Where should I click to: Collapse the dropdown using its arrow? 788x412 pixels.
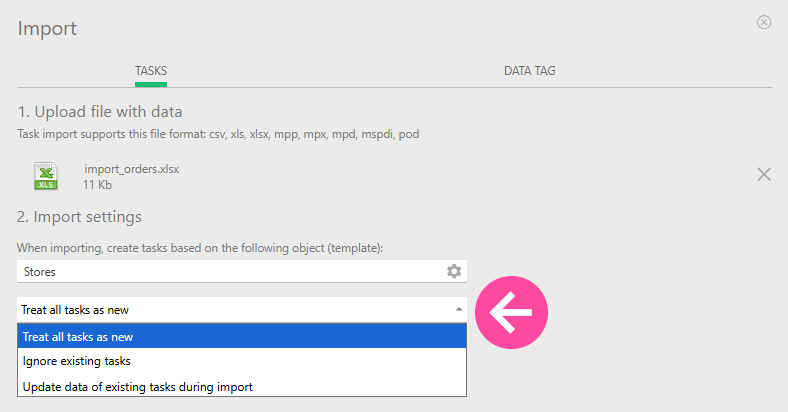pyautogui.click(x=458, y=310)
